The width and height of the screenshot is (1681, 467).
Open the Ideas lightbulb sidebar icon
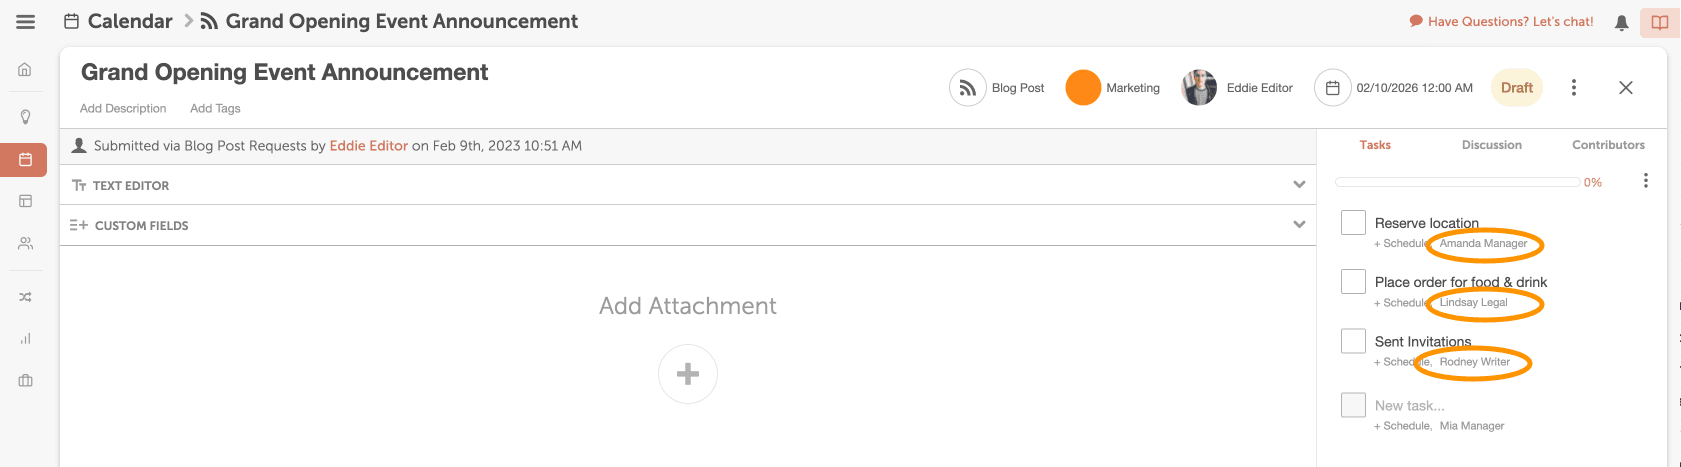click(x=26, y=117)
